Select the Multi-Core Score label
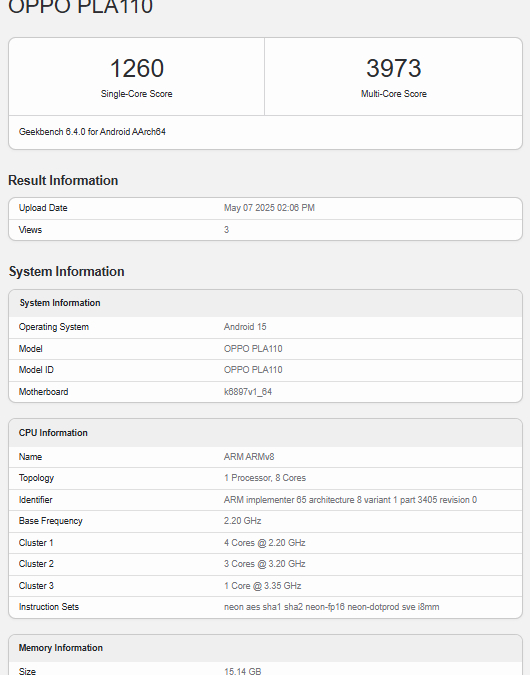 [394, 94]
